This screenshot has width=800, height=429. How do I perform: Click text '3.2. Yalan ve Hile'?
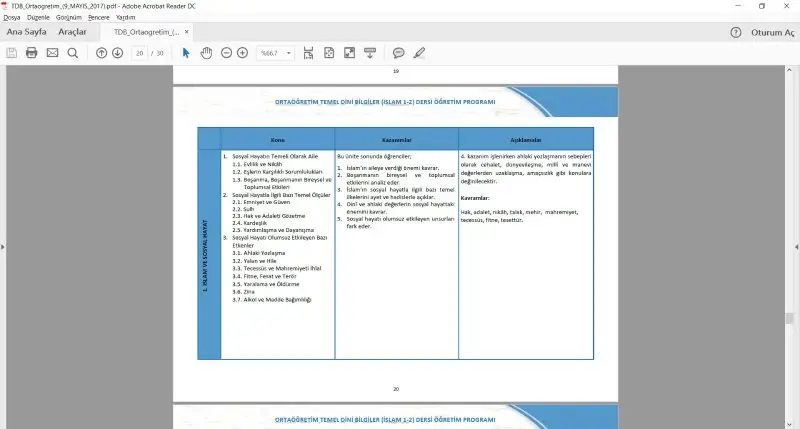tap(254, 261)
